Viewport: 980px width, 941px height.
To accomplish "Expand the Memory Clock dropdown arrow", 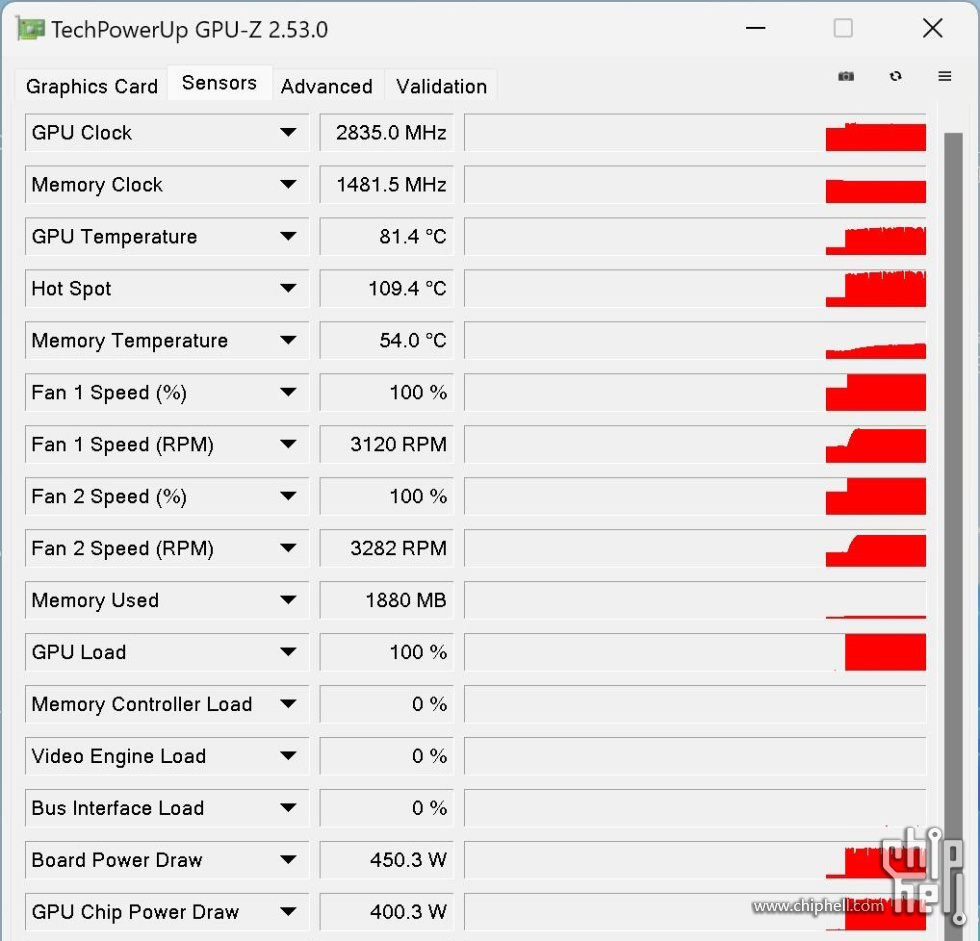I will click(x=288, y=184).
